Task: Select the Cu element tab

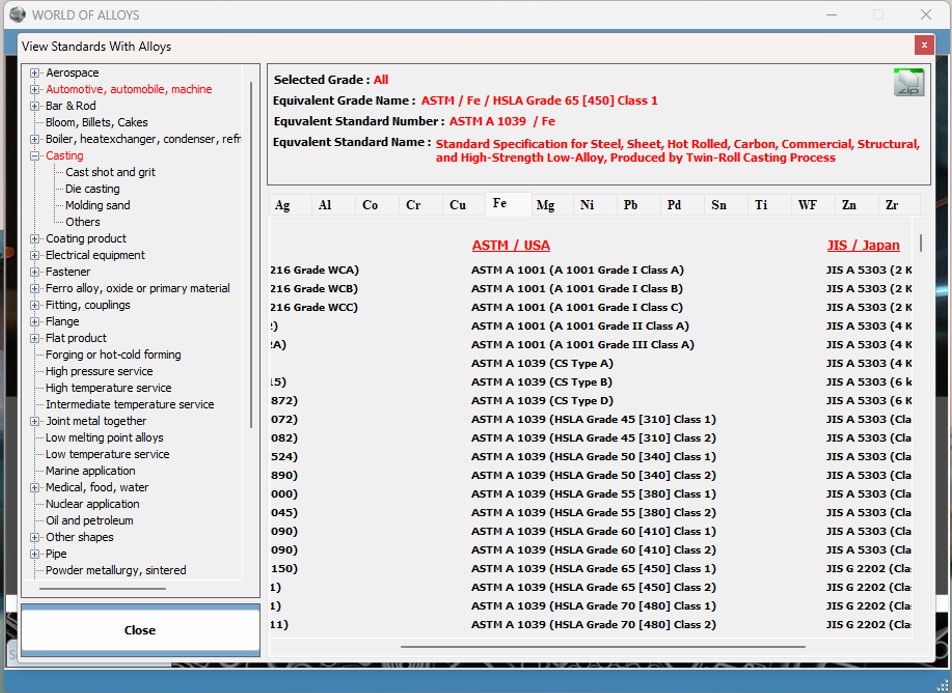Action: coord(464,205)
